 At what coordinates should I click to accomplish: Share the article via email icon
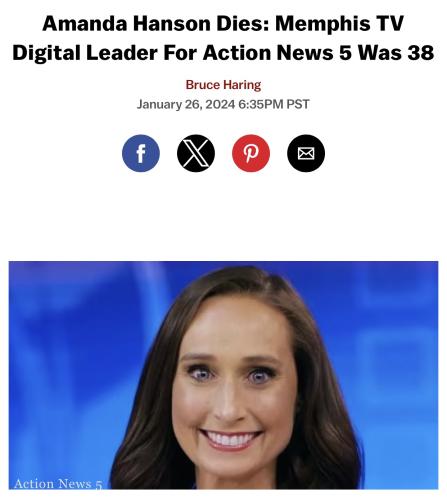(306, 153)
